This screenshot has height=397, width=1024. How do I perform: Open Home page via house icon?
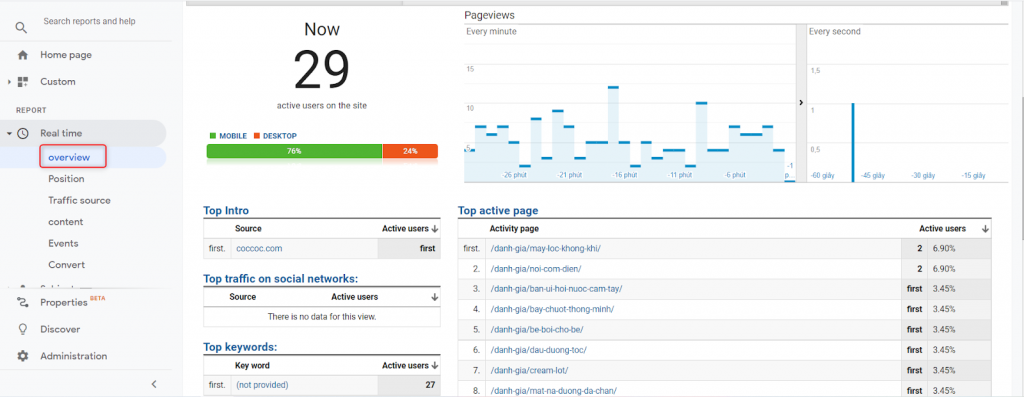[x=23, y=55]
